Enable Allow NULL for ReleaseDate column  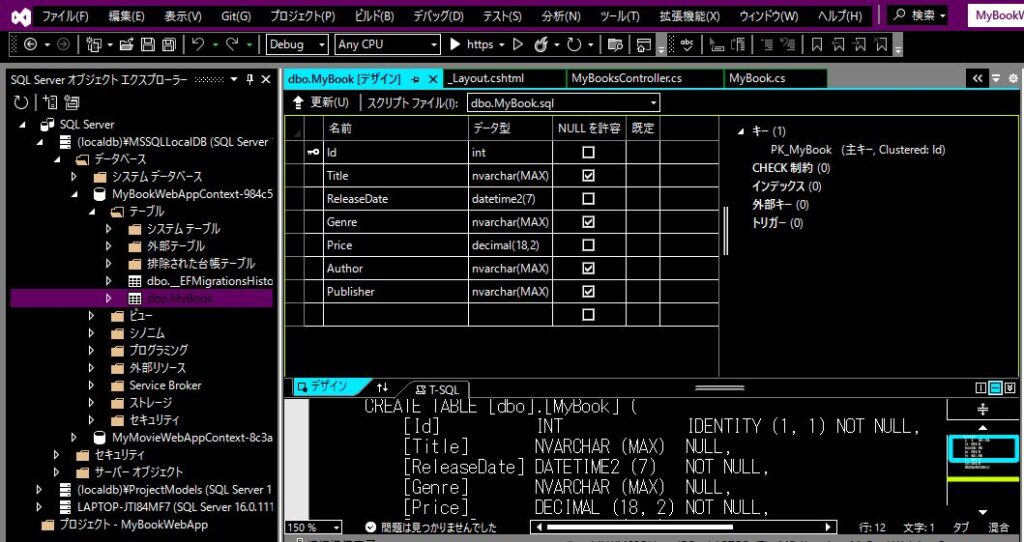tap(588, 198)
